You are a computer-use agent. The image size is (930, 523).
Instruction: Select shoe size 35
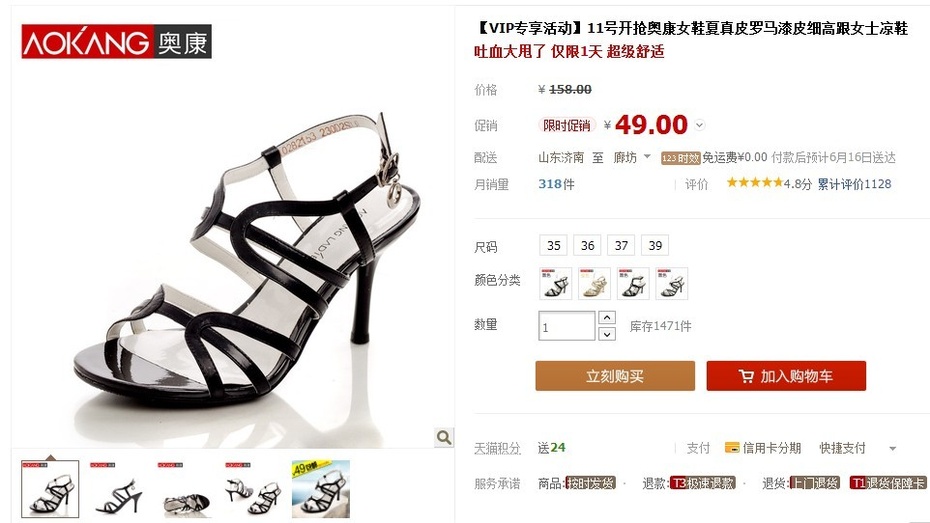(x=553, y=245)
